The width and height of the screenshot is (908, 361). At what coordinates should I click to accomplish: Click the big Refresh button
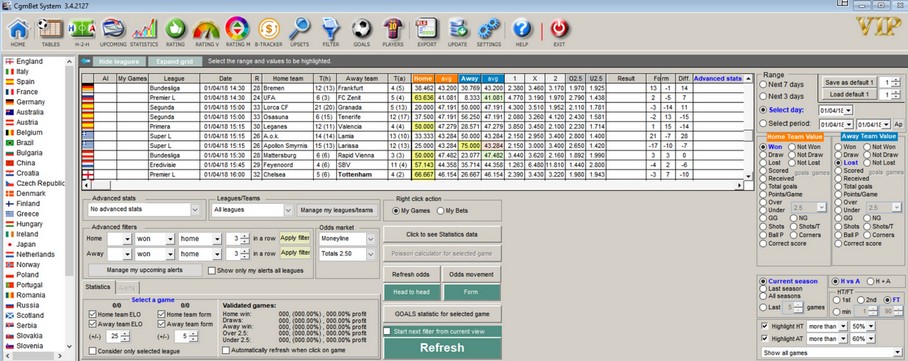442,348
